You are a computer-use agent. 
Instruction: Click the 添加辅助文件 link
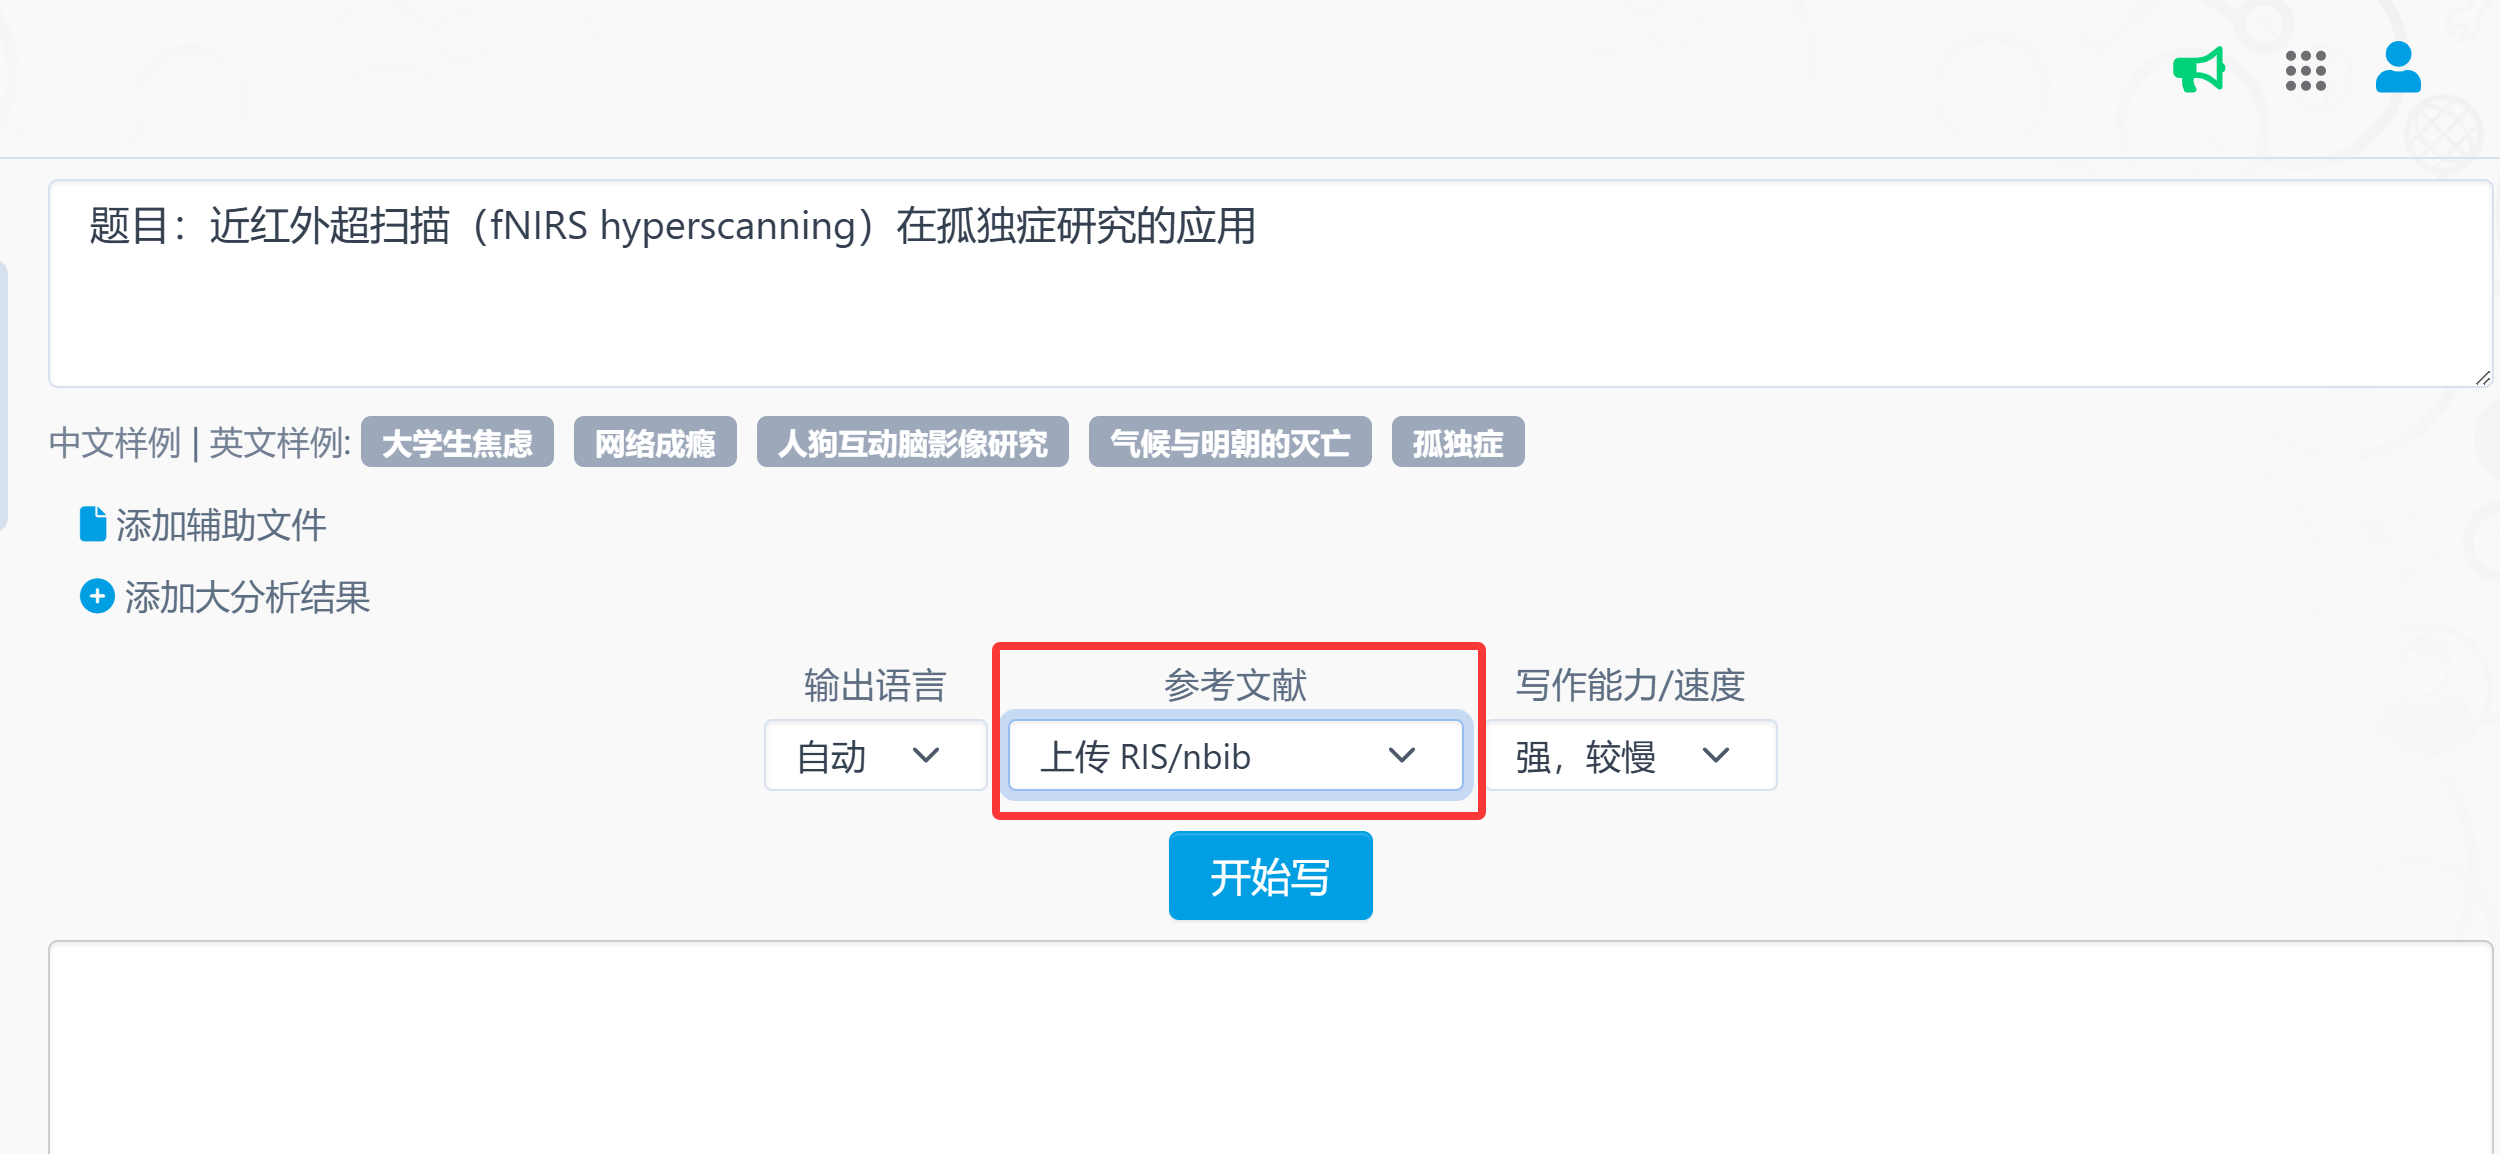tap(221, 525)
